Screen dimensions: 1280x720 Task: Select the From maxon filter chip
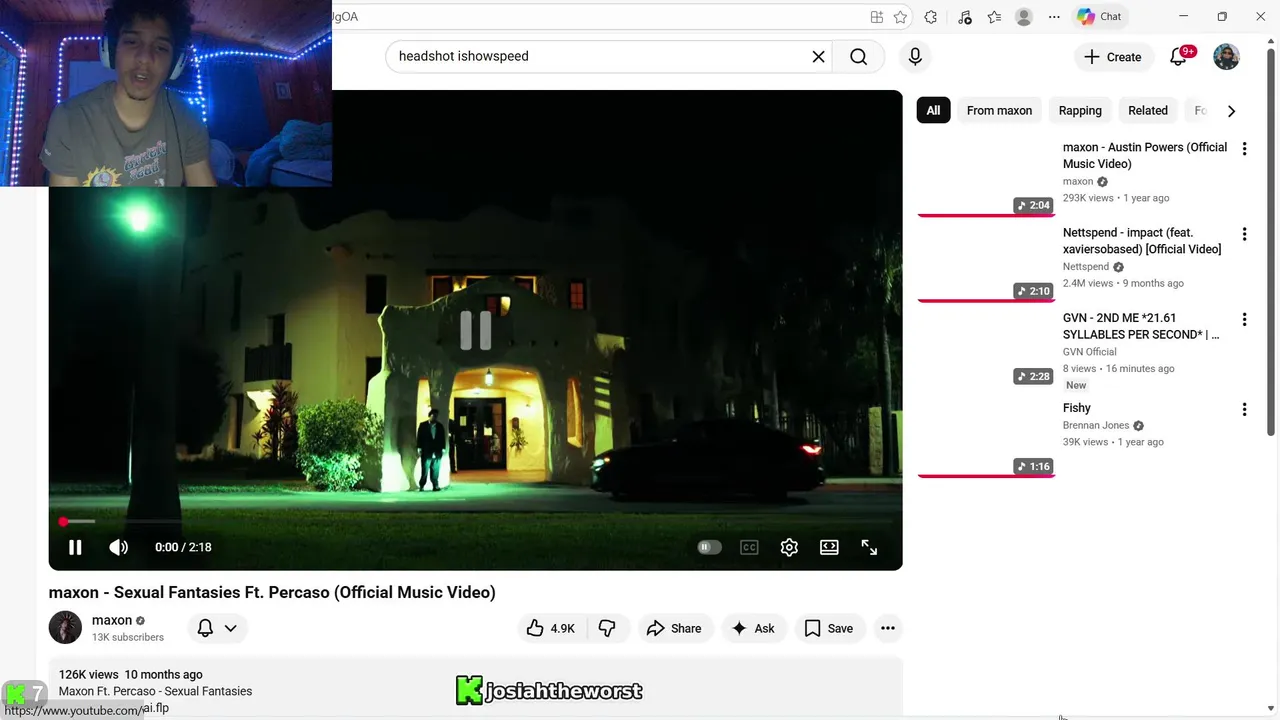tap(999, 110)
